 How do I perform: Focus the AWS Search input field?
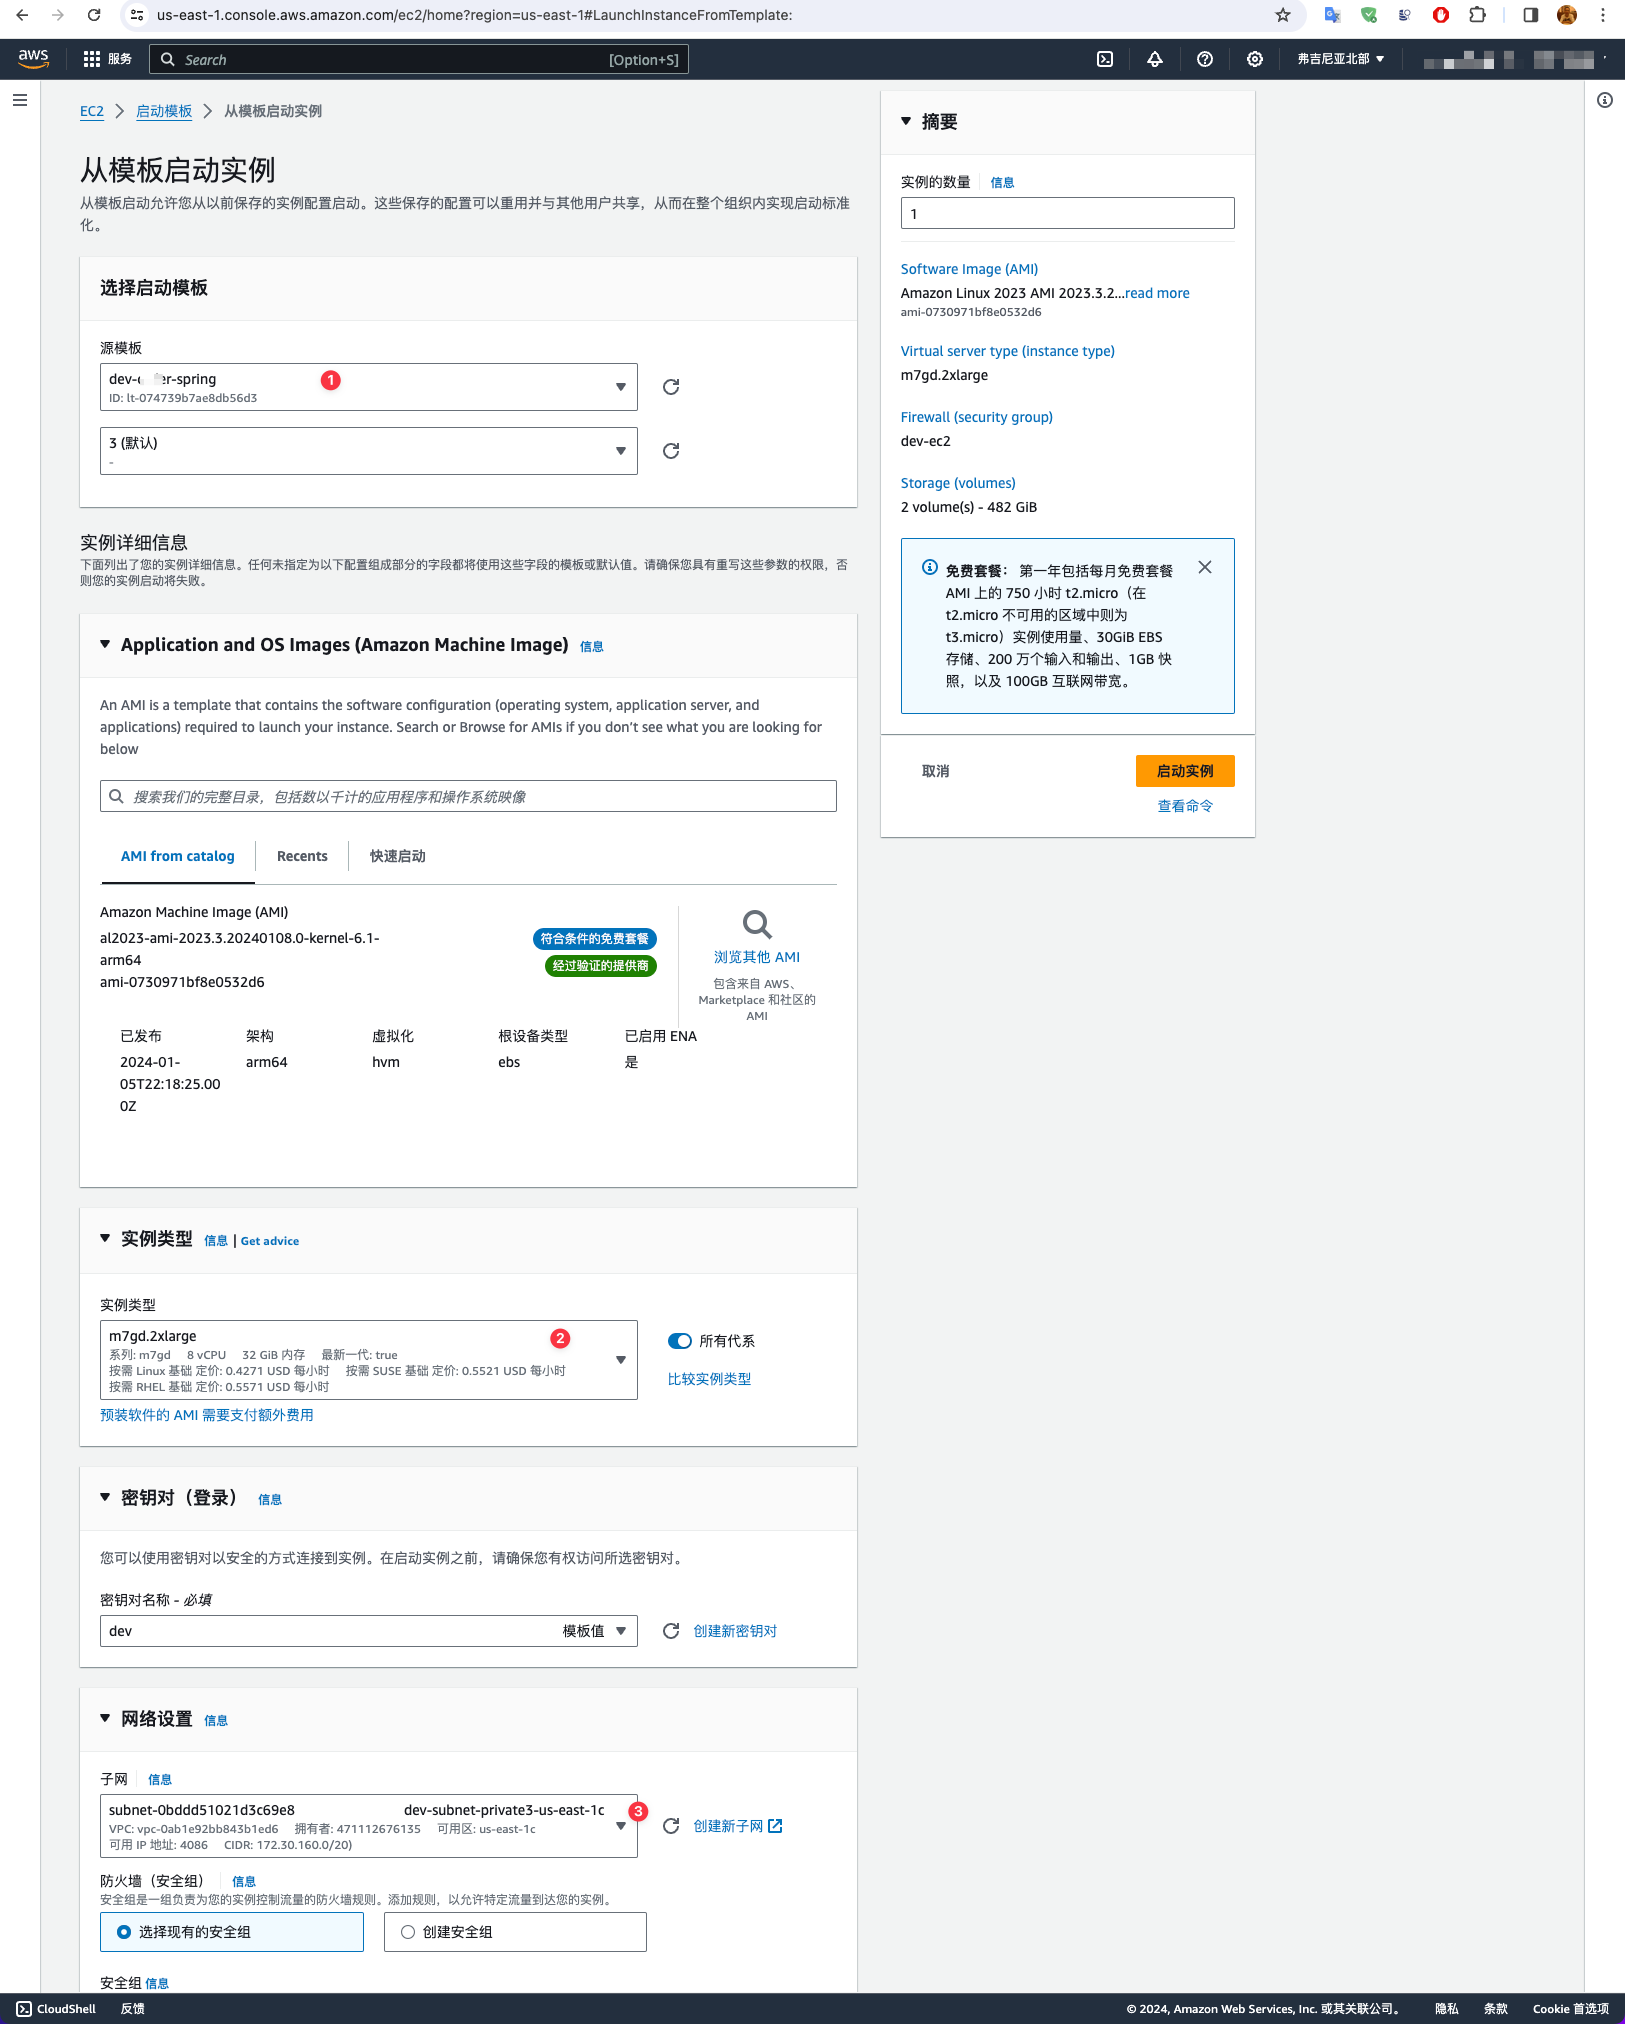[419, 59]
